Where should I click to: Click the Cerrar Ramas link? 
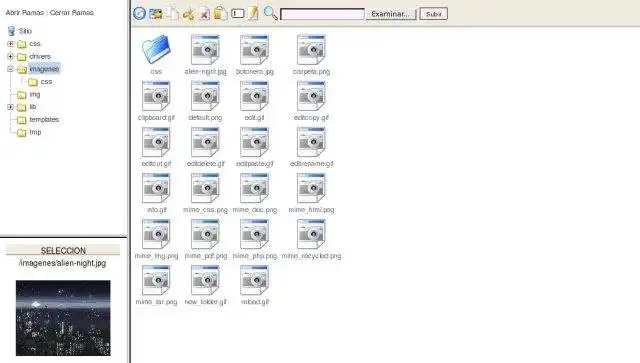tap(71, 13)
